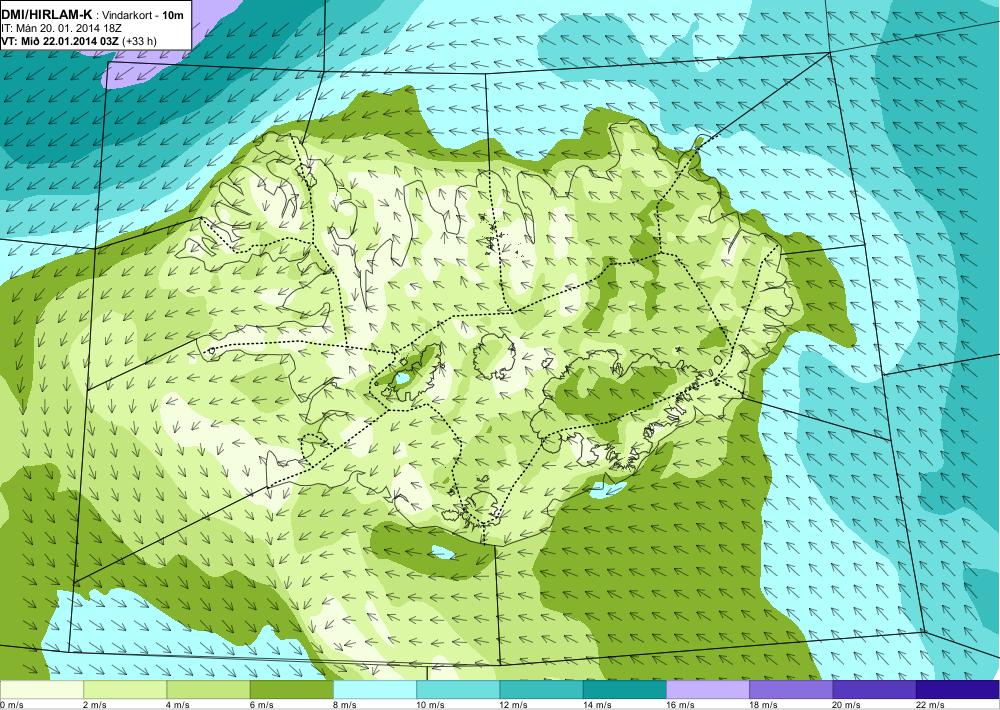Screen dimensions: 1000x710
Task: Click the "0 m/s" legend label
Action: (12, 705)
